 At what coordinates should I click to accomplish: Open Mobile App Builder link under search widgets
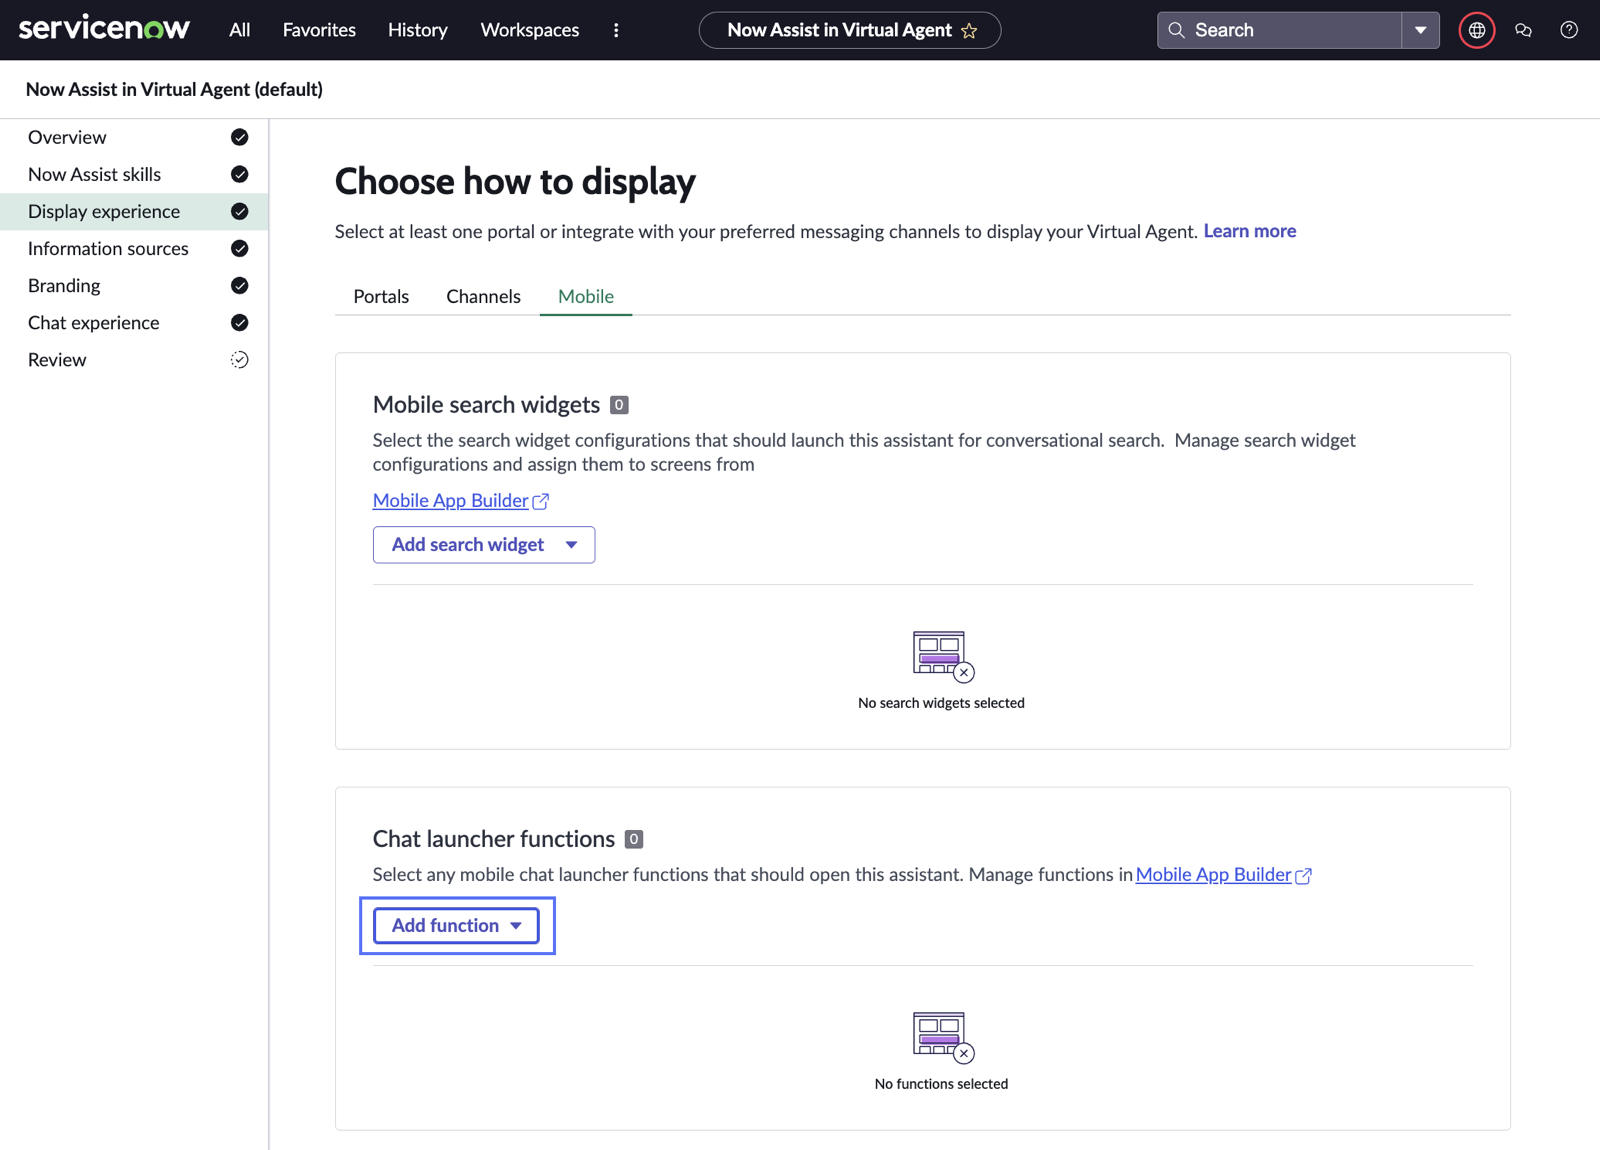450,500
